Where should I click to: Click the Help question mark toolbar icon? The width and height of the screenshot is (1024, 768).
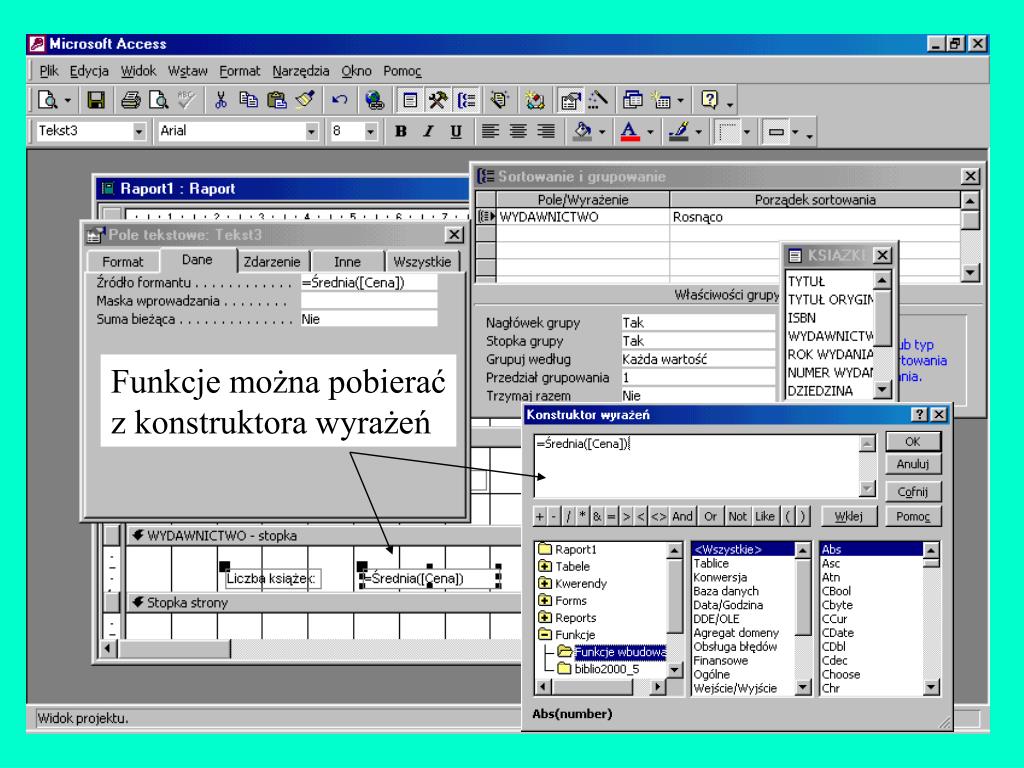coord(709,100)
